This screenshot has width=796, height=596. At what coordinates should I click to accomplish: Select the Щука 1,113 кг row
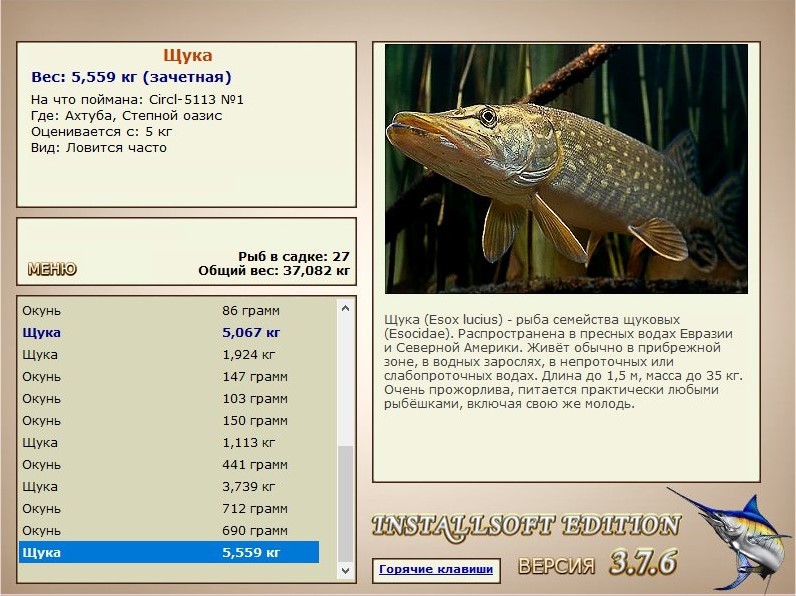tap(169, 442)
